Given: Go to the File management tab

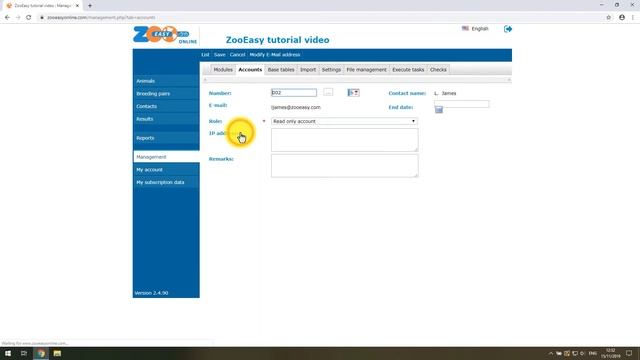Looking at the screenshot, I should pyautogui.click(x=366, y=70).
